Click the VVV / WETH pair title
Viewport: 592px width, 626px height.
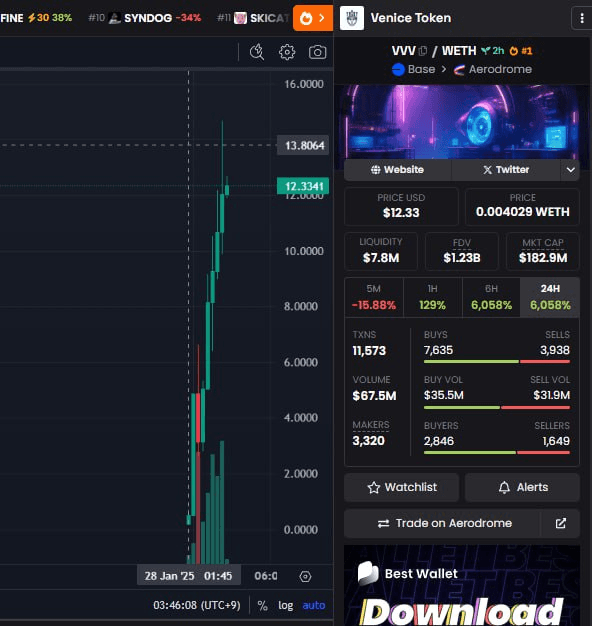pos(434,51)
